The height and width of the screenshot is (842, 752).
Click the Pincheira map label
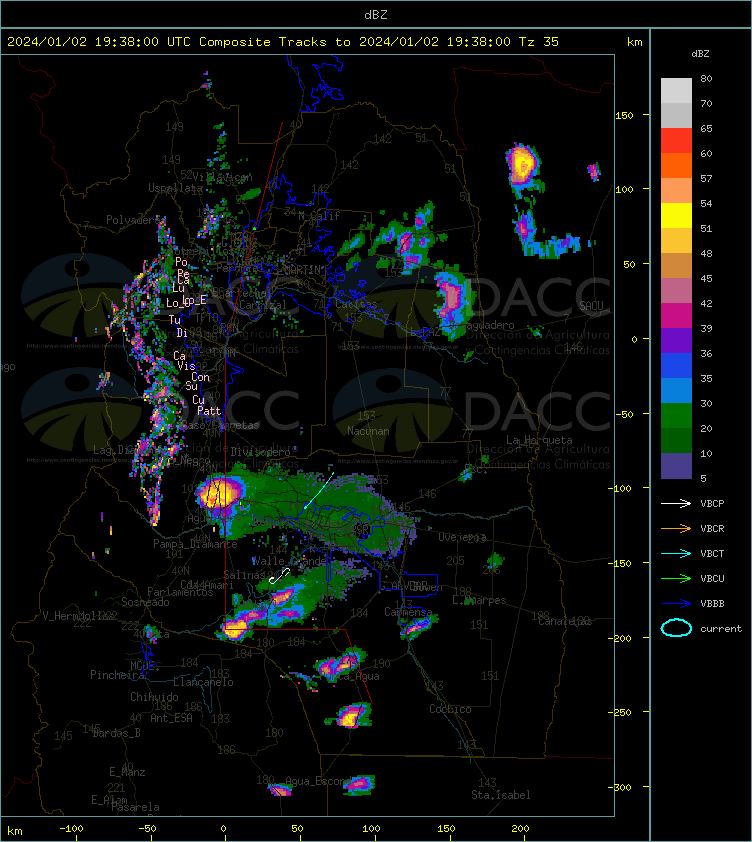117,674
